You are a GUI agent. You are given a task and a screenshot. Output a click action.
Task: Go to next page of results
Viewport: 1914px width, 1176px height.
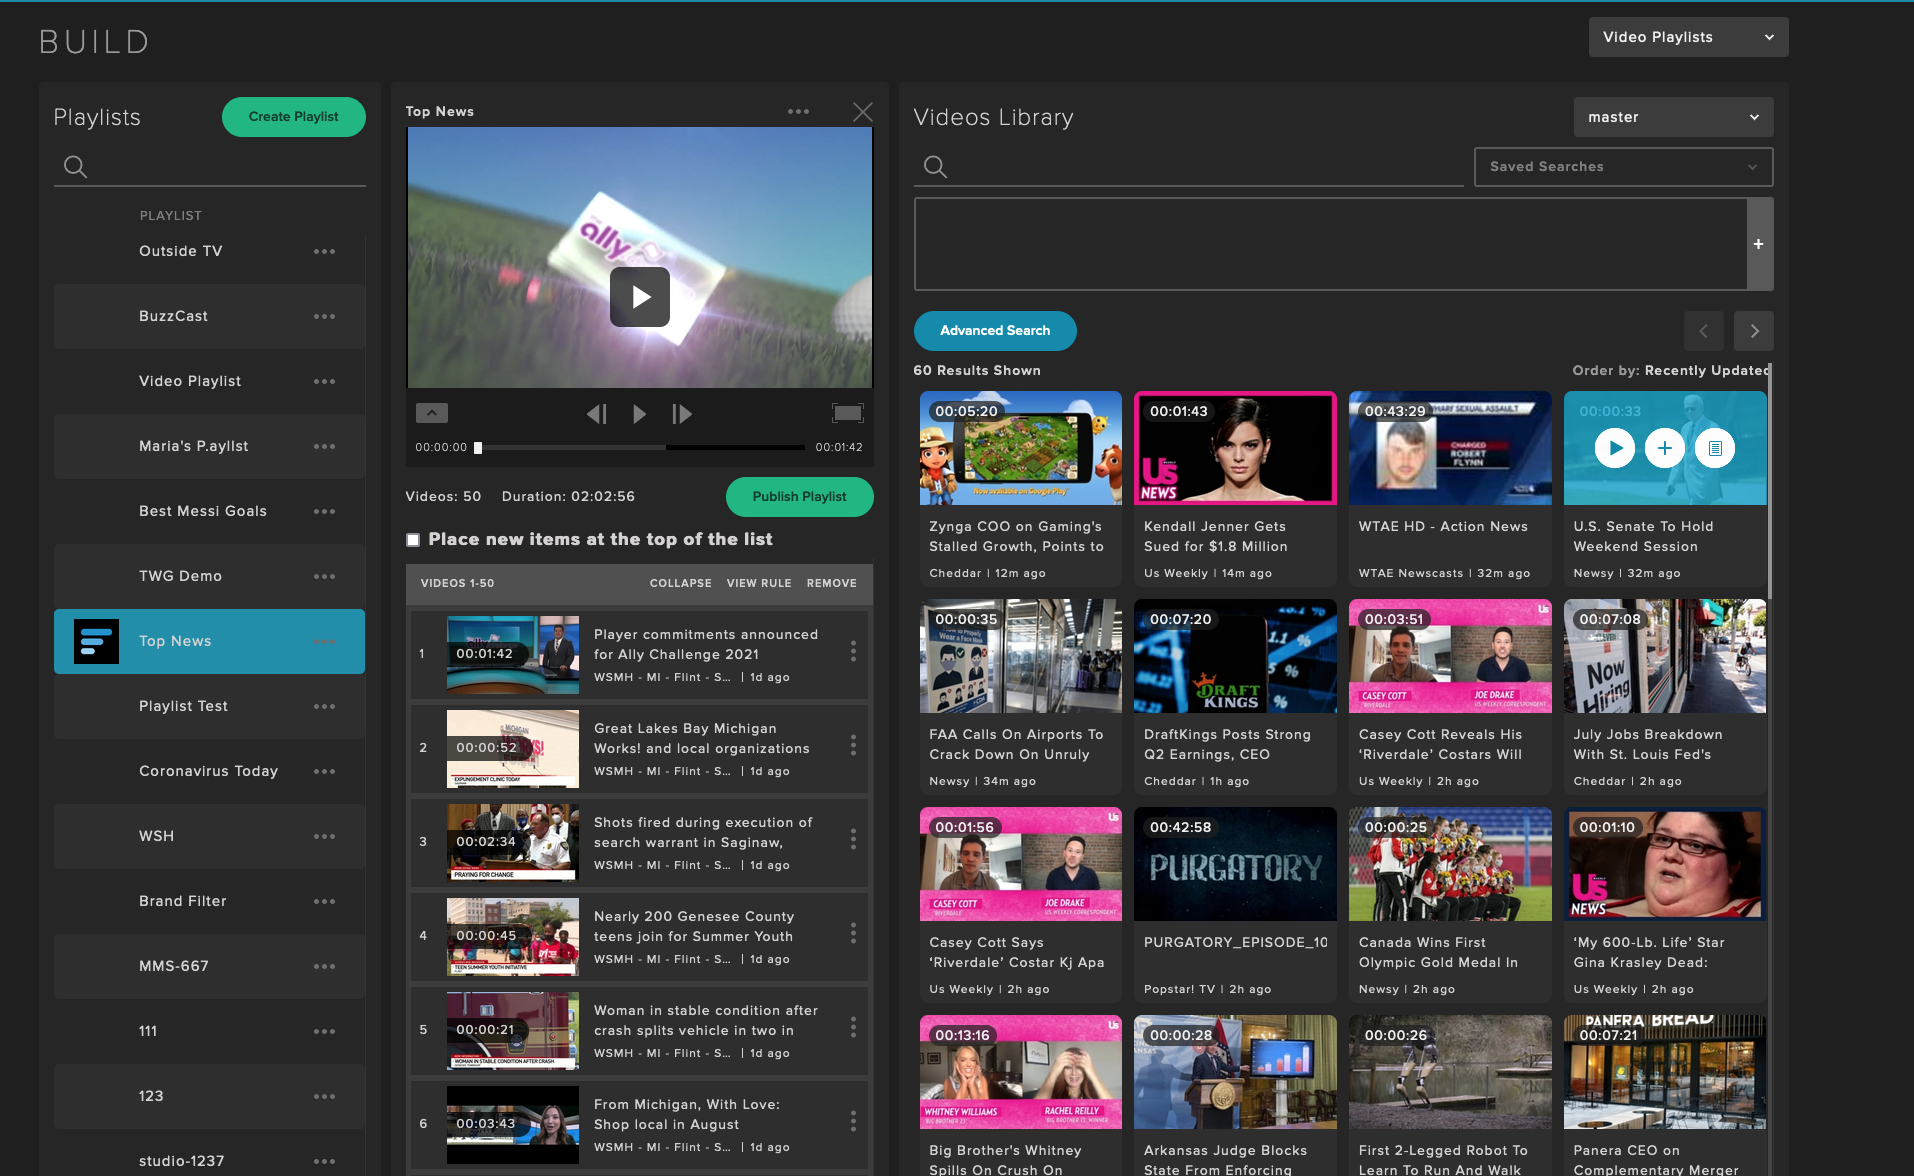[1754, 331]
